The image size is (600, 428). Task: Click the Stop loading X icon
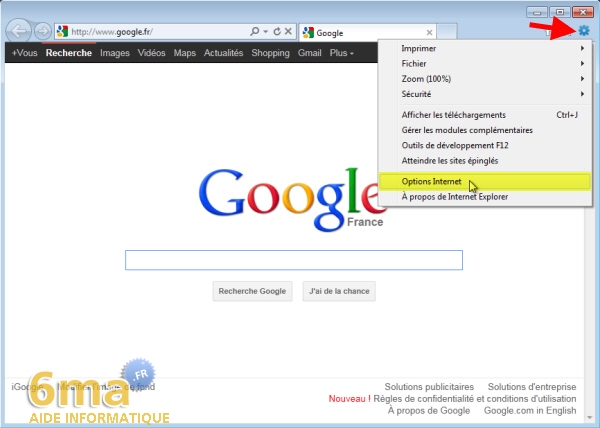point(288,31)
